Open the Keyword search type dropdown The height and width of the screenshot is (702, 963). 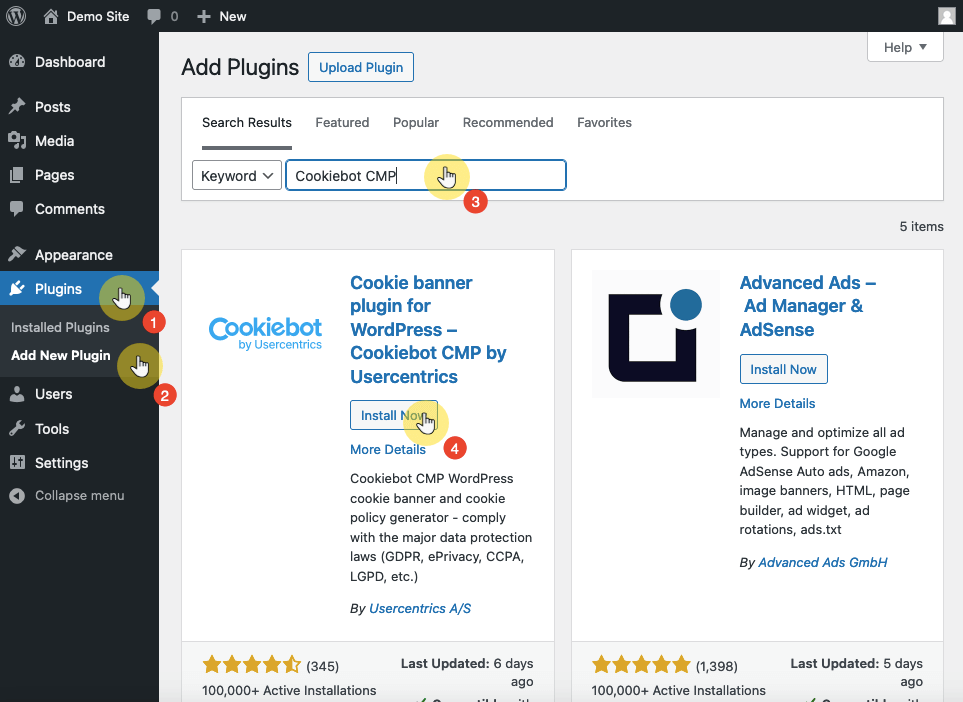[236, 176]
